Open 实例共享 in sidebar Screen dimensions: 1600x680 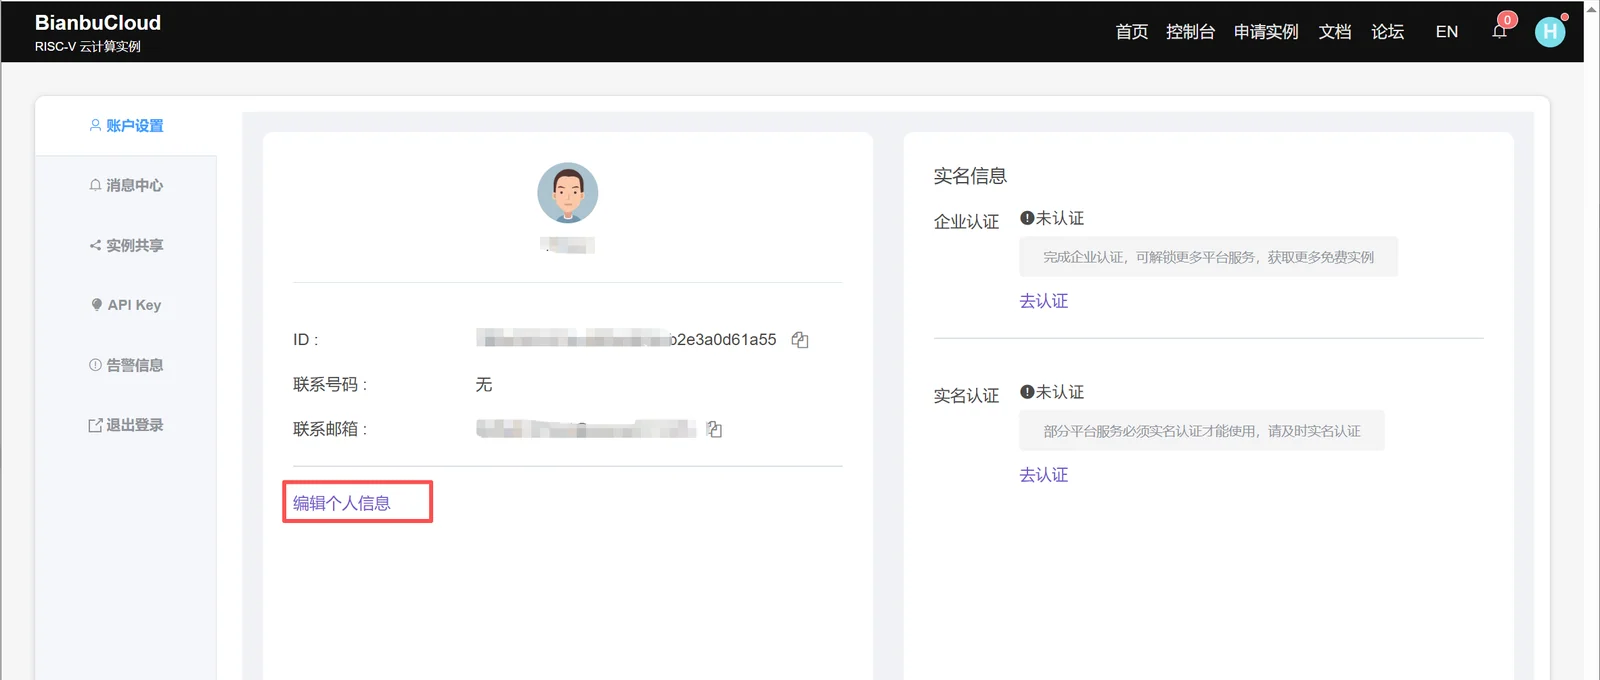(x=126, y=245)
